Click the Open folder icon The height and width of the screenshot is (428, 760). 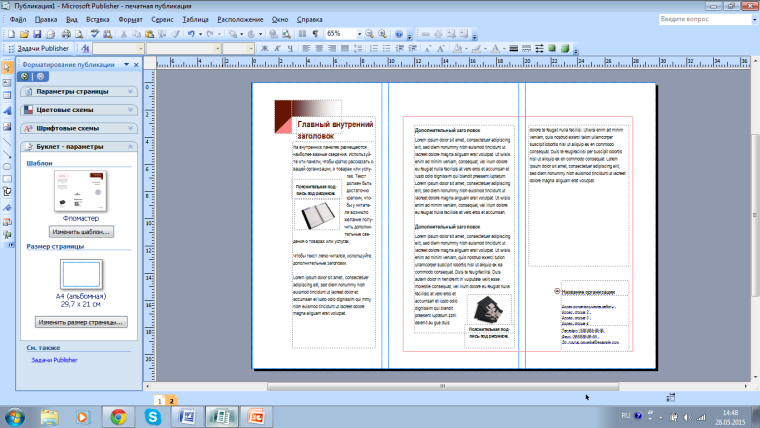(25, 33)
